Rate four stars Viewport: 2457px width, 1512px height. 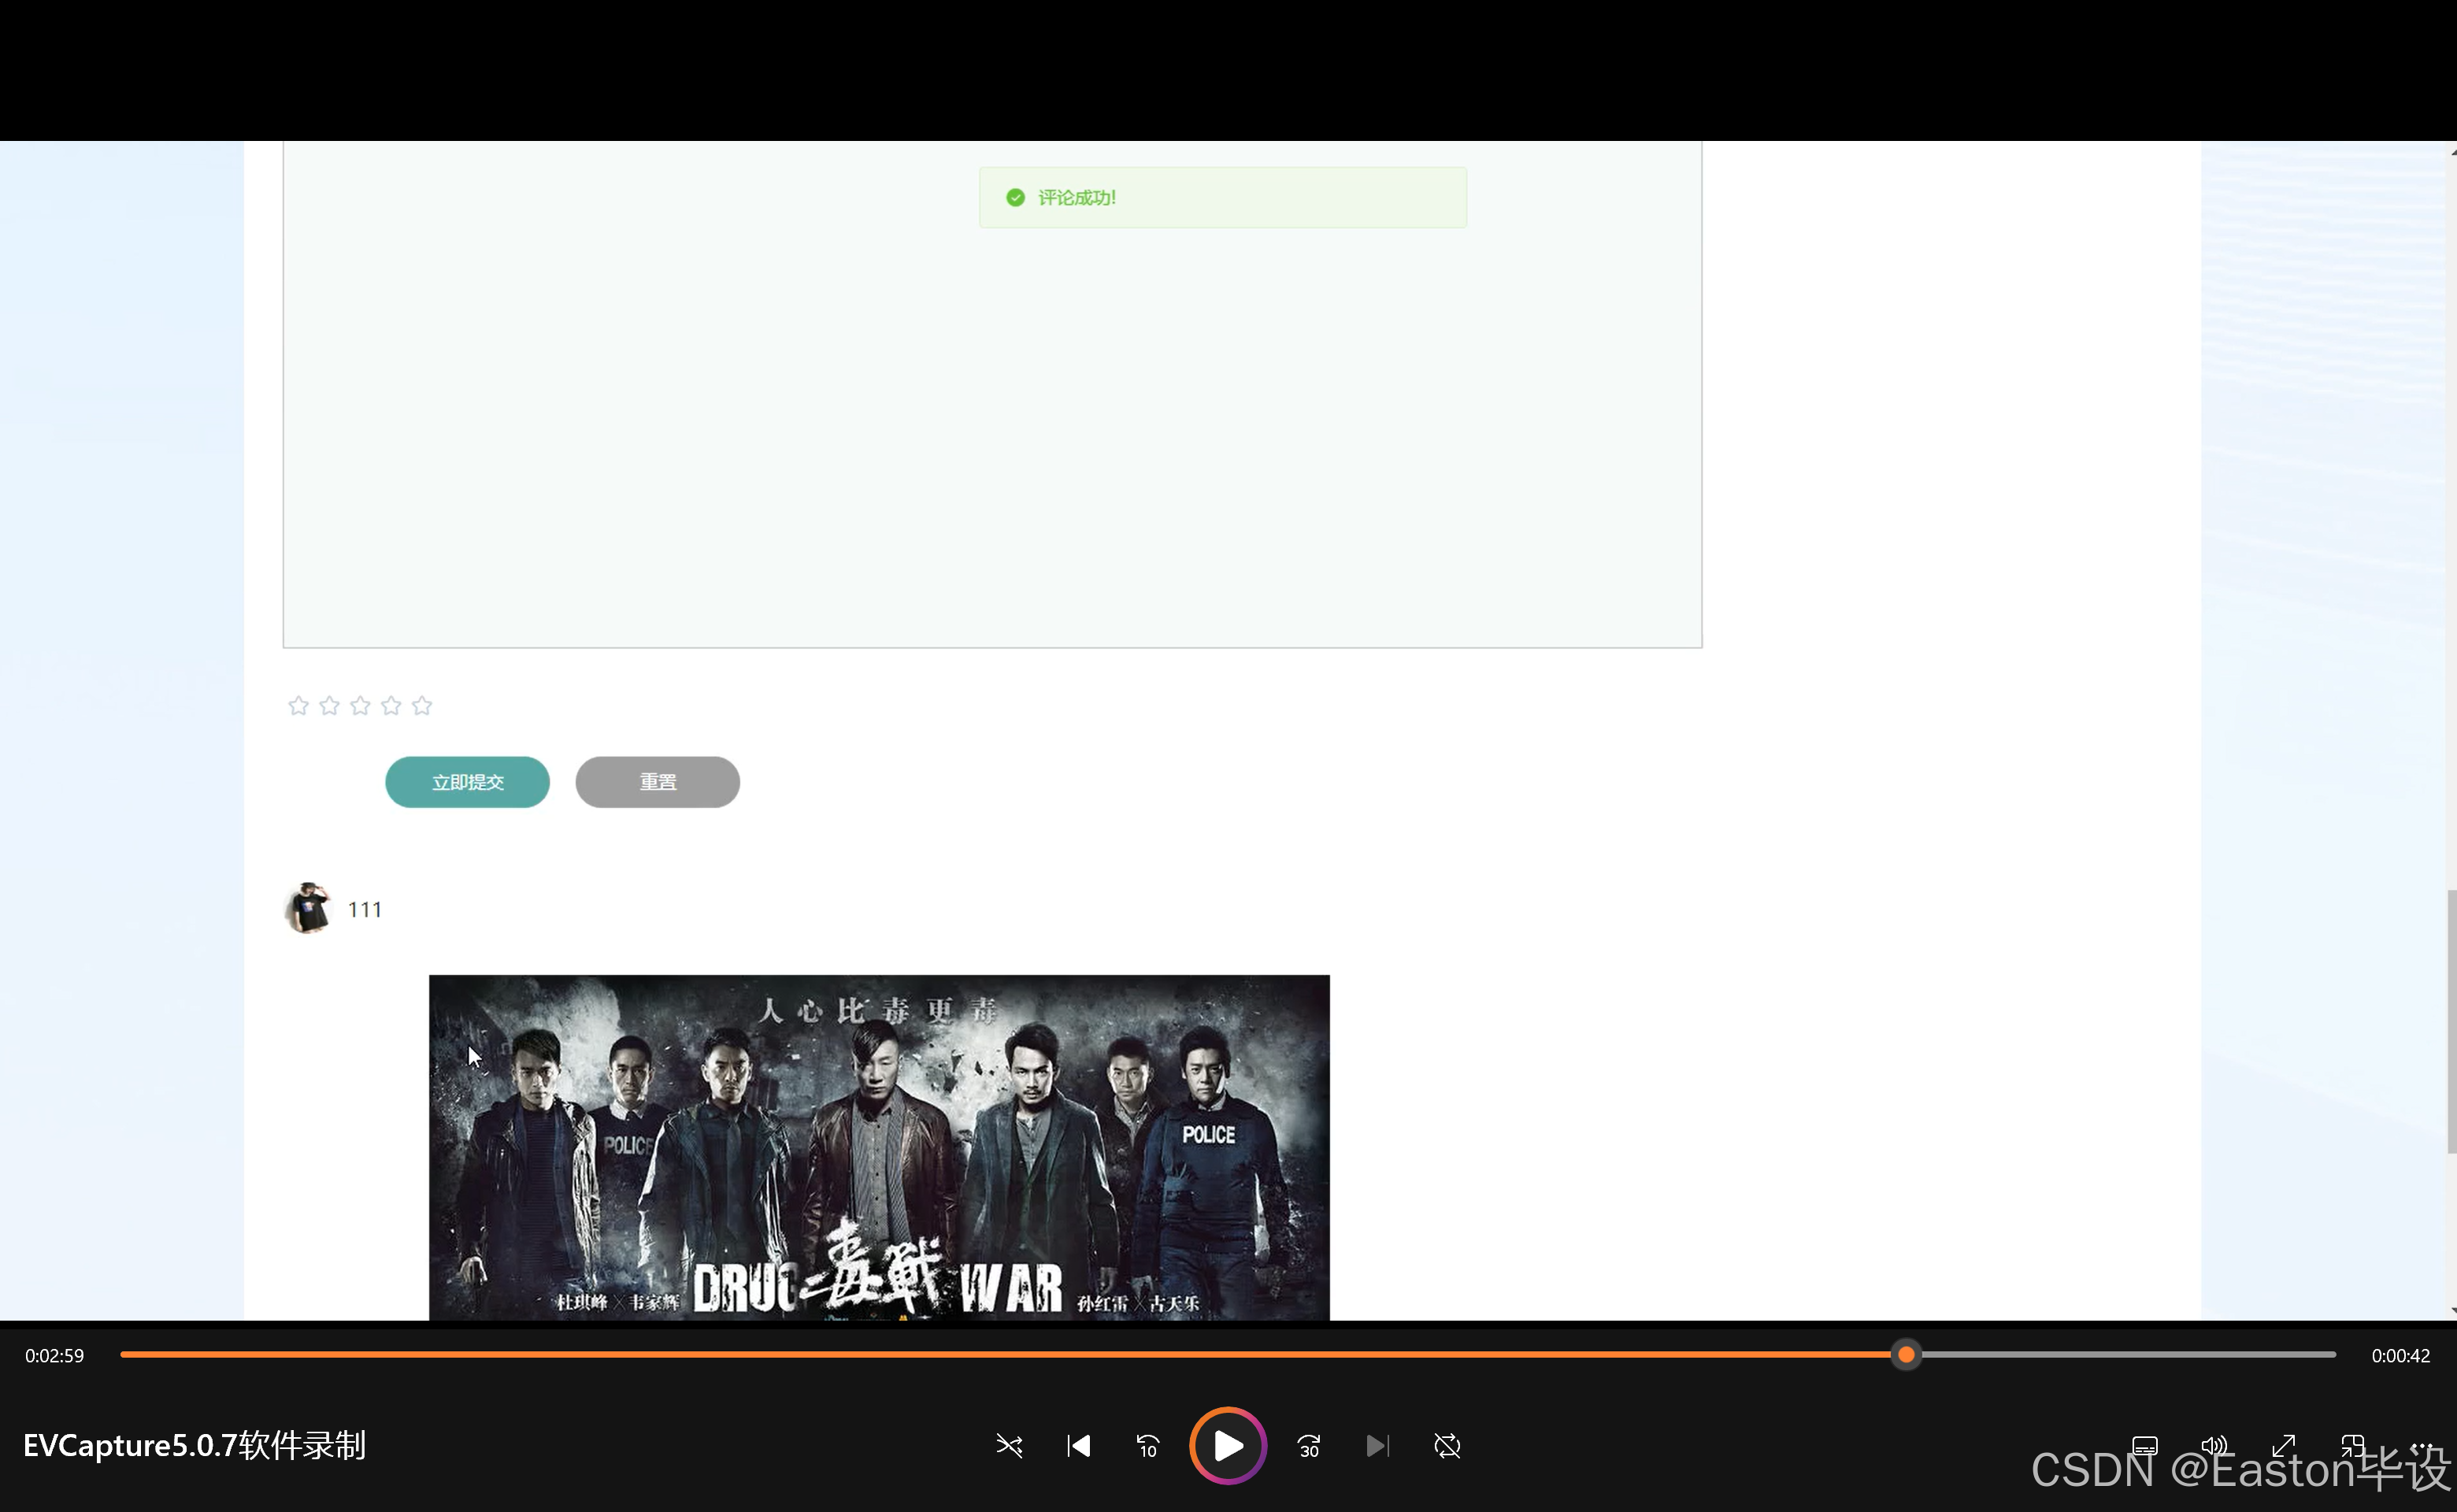(391, 706)
